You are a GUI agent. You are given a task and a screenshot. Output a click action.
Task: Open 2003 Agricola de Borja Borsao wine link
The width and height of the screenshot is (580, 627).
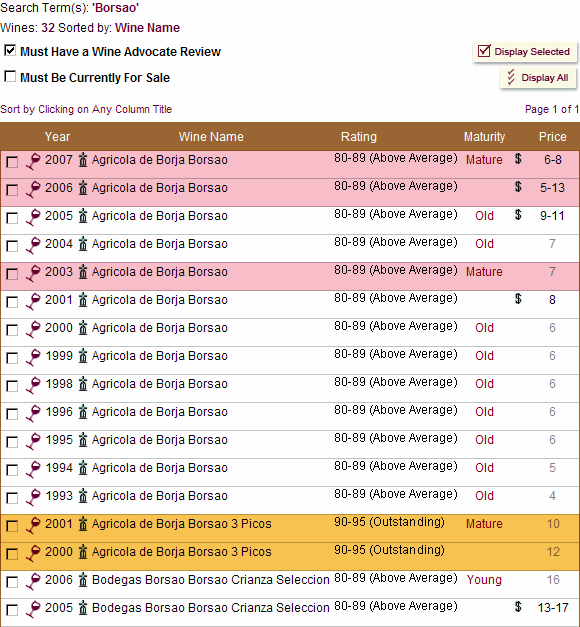click(160, 272)
